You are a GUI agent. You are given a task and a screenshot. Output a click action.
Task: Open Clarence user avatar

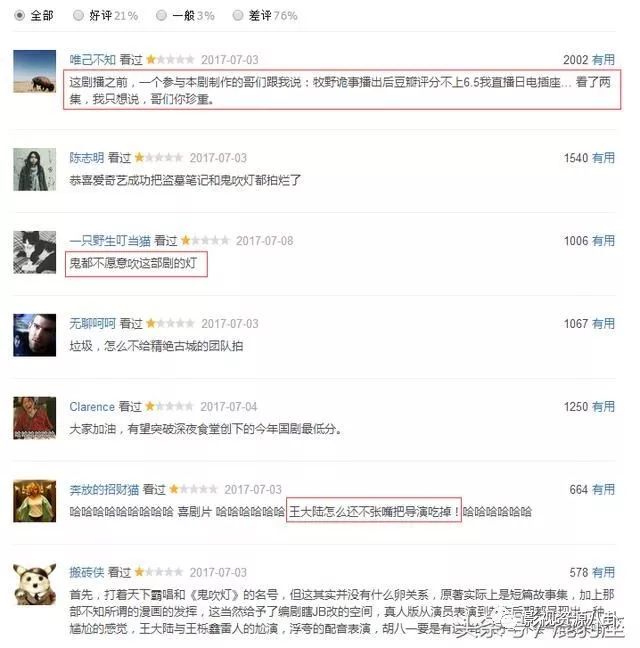coord(35,418)
